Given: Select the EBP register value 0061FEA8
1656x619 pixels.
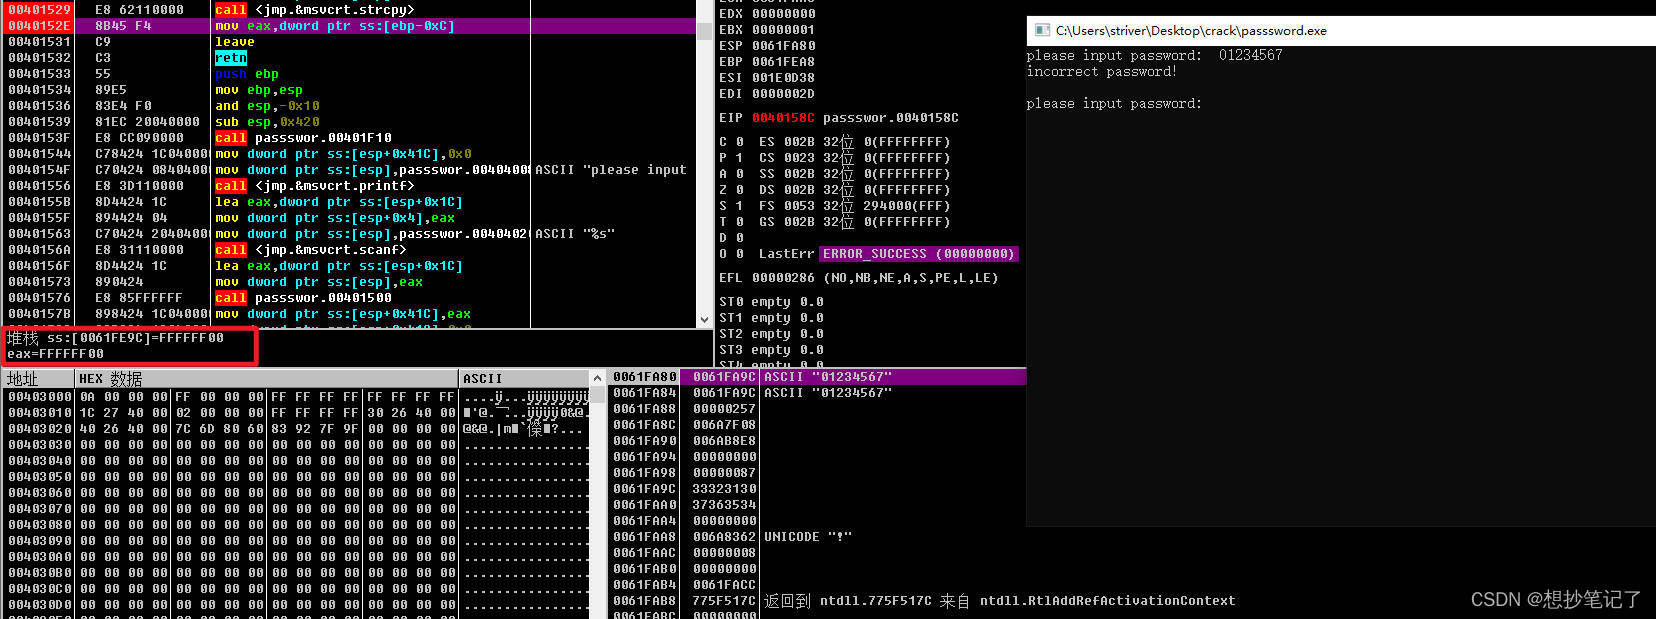Looking at the screenshot, I should [x=783, y=62].
